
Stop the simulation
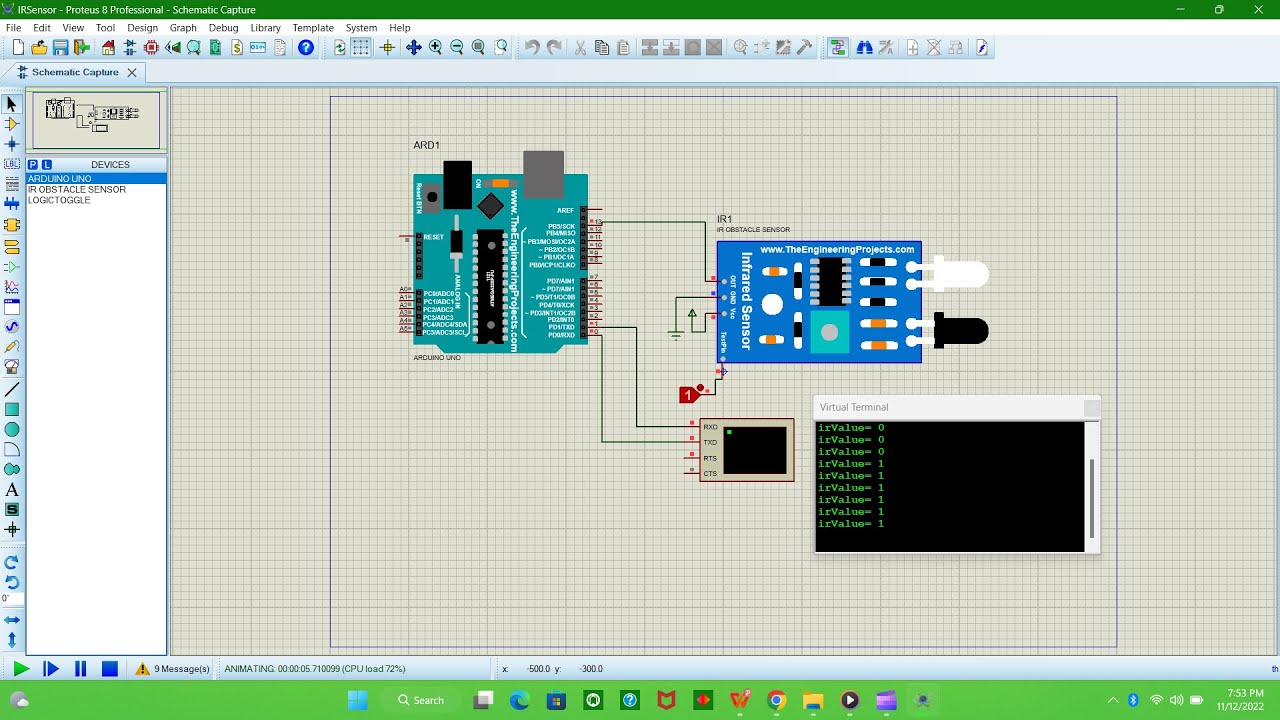(x=110, y=669)
